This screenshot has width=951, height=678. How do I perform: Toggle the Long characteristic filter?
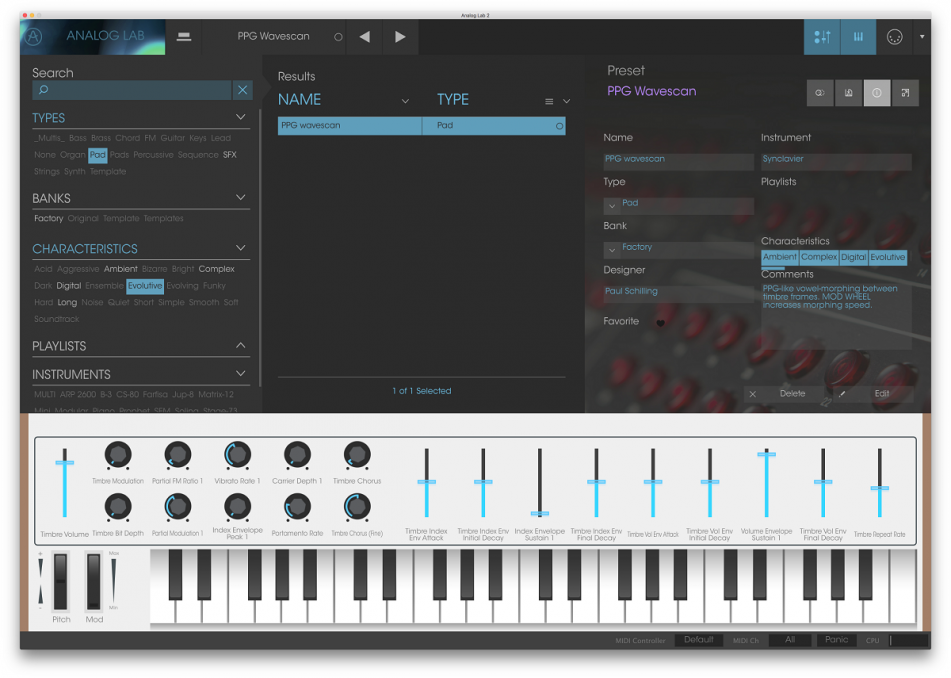(67, 302)
